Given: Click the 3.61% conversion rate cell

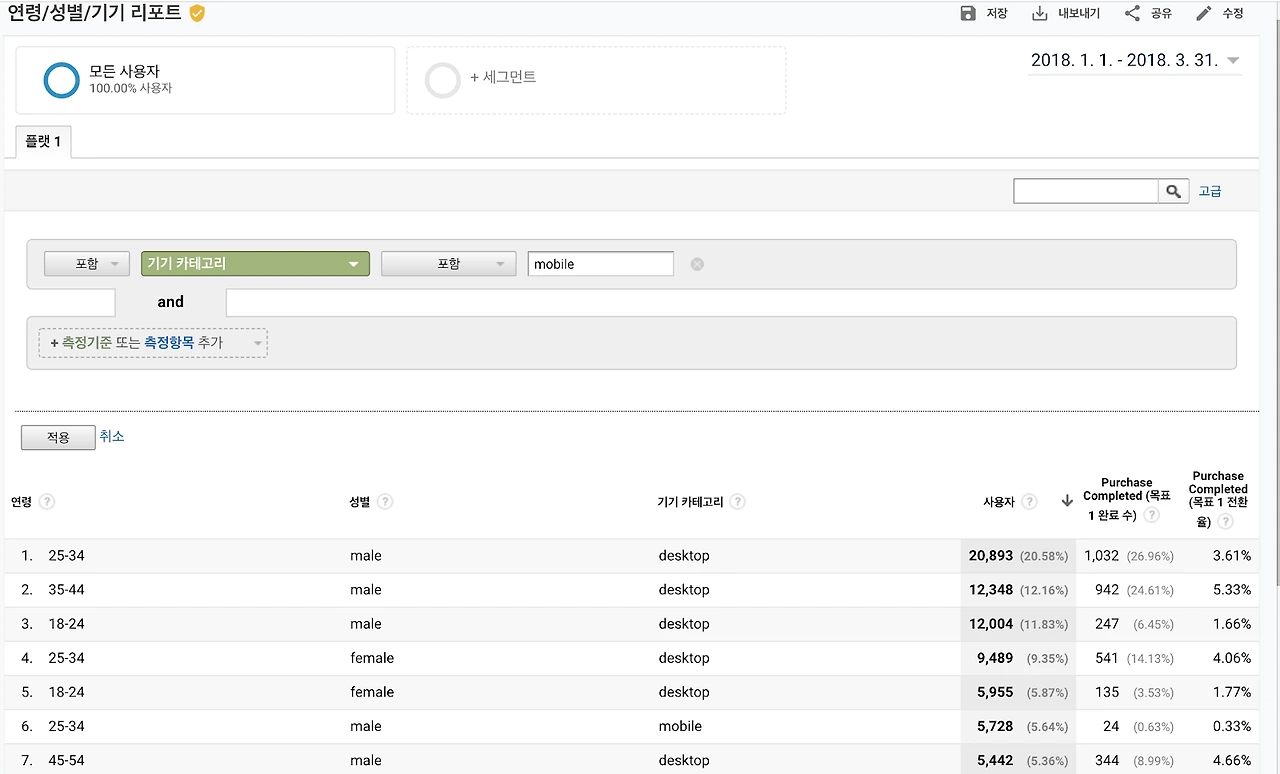Looking at the screenshot, I should pyautogui.click(x=1232, y=556).
